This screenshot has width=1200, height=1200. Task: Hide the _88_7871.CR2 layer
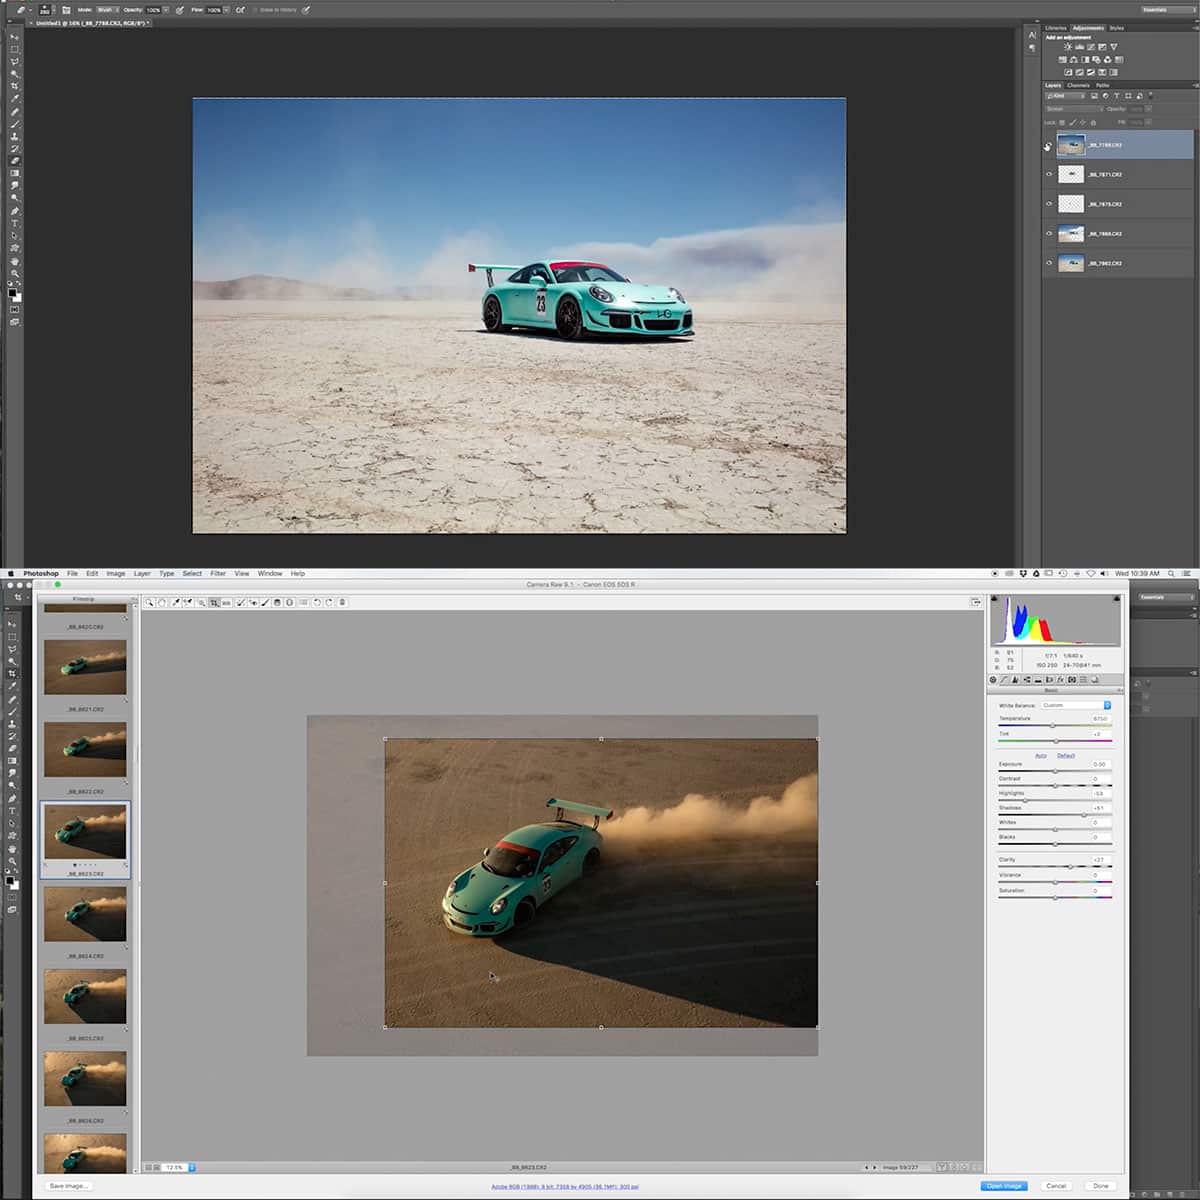pyautogui.click(x=1049, y=174)
